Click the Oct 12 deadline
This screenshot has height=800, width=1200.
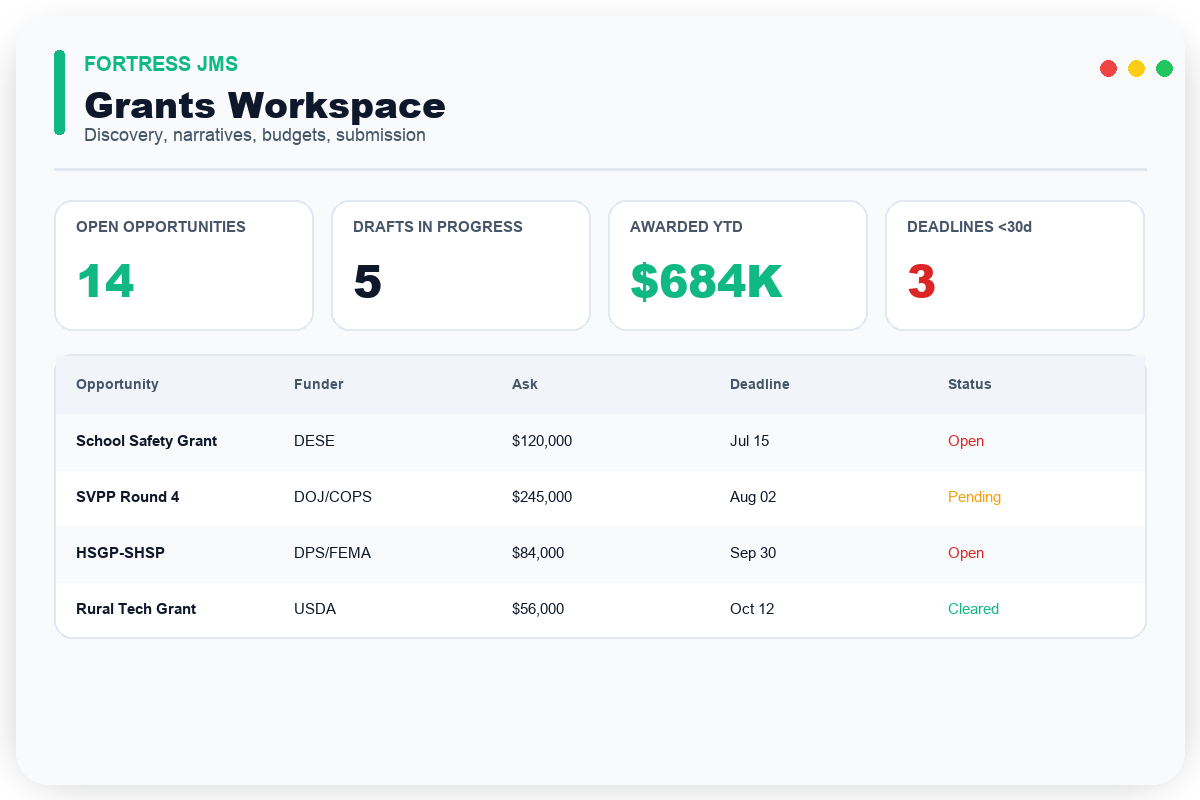pos(752,609)
